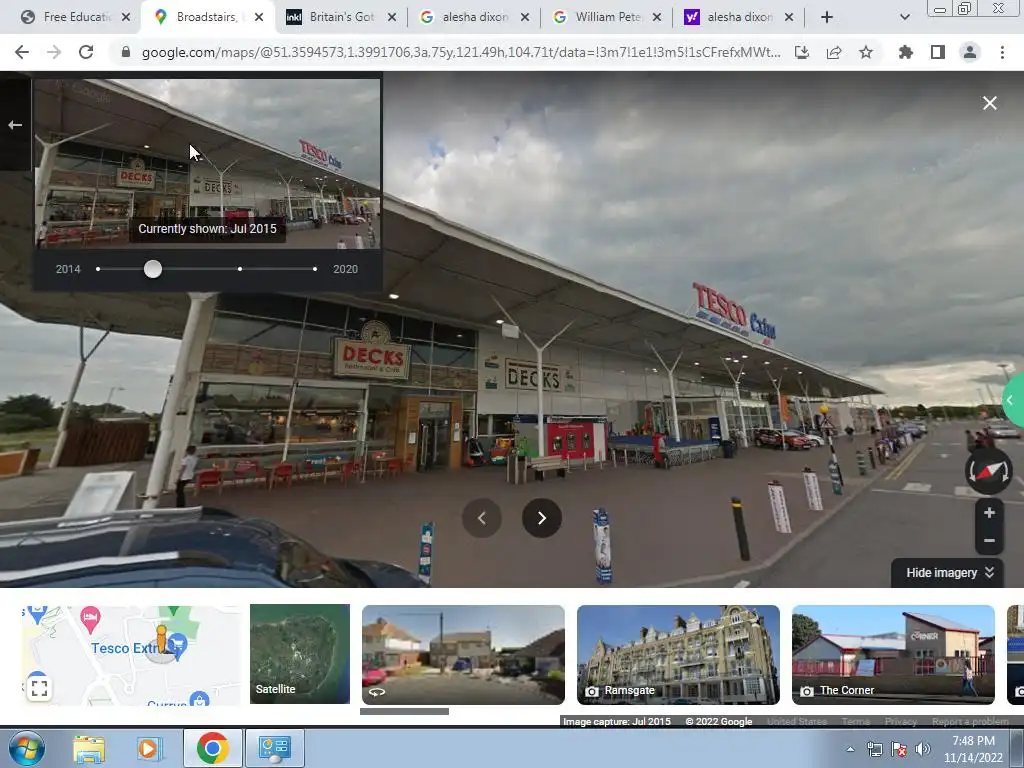
Task: Click the URL address bar
Action: 460,52
